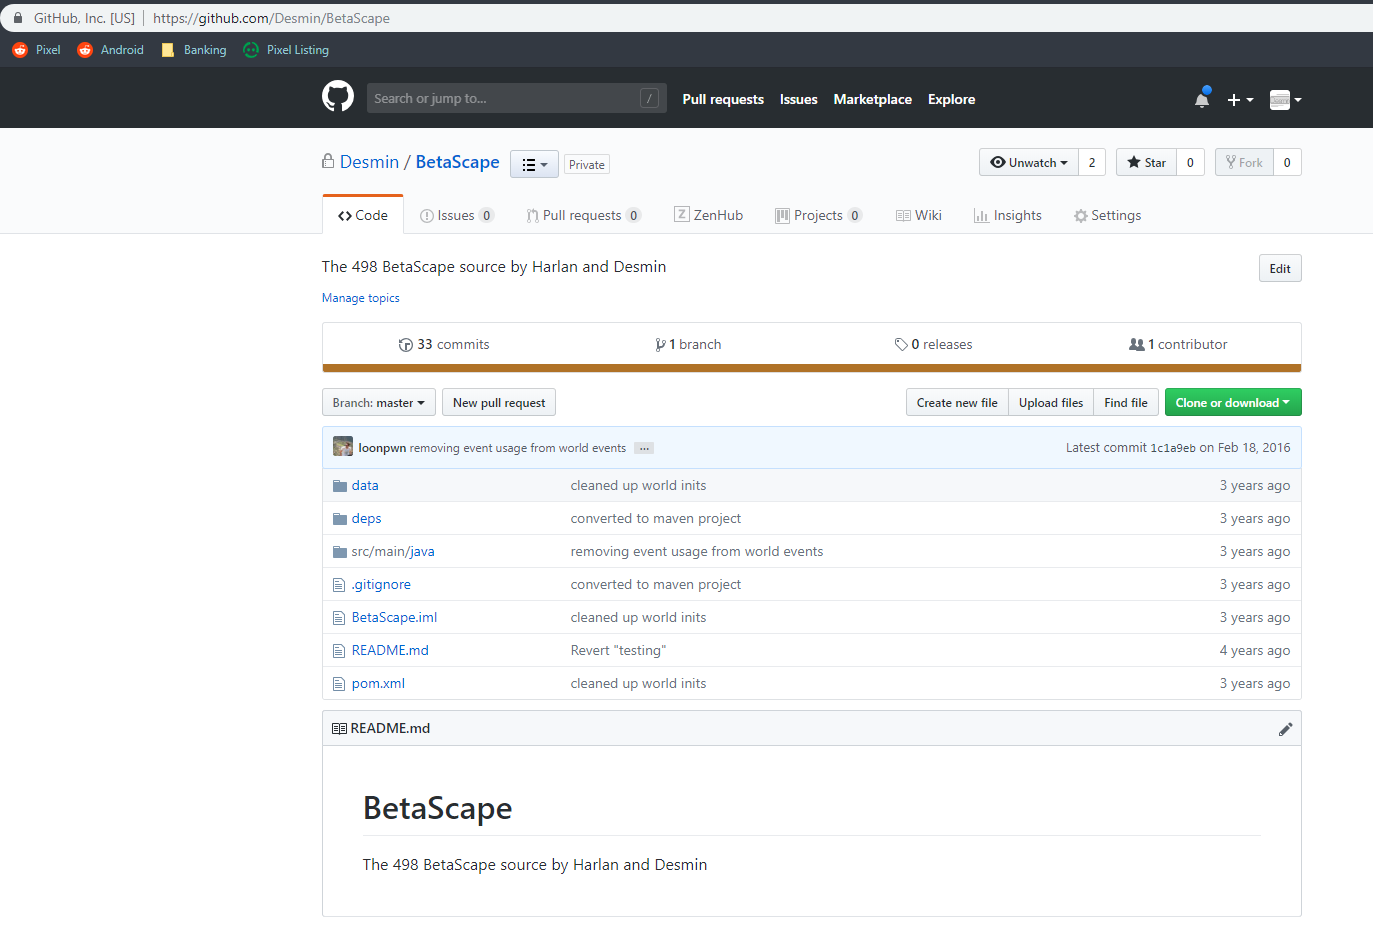
Task: Click the src/main/java folder icon
Action: (339, 552)
